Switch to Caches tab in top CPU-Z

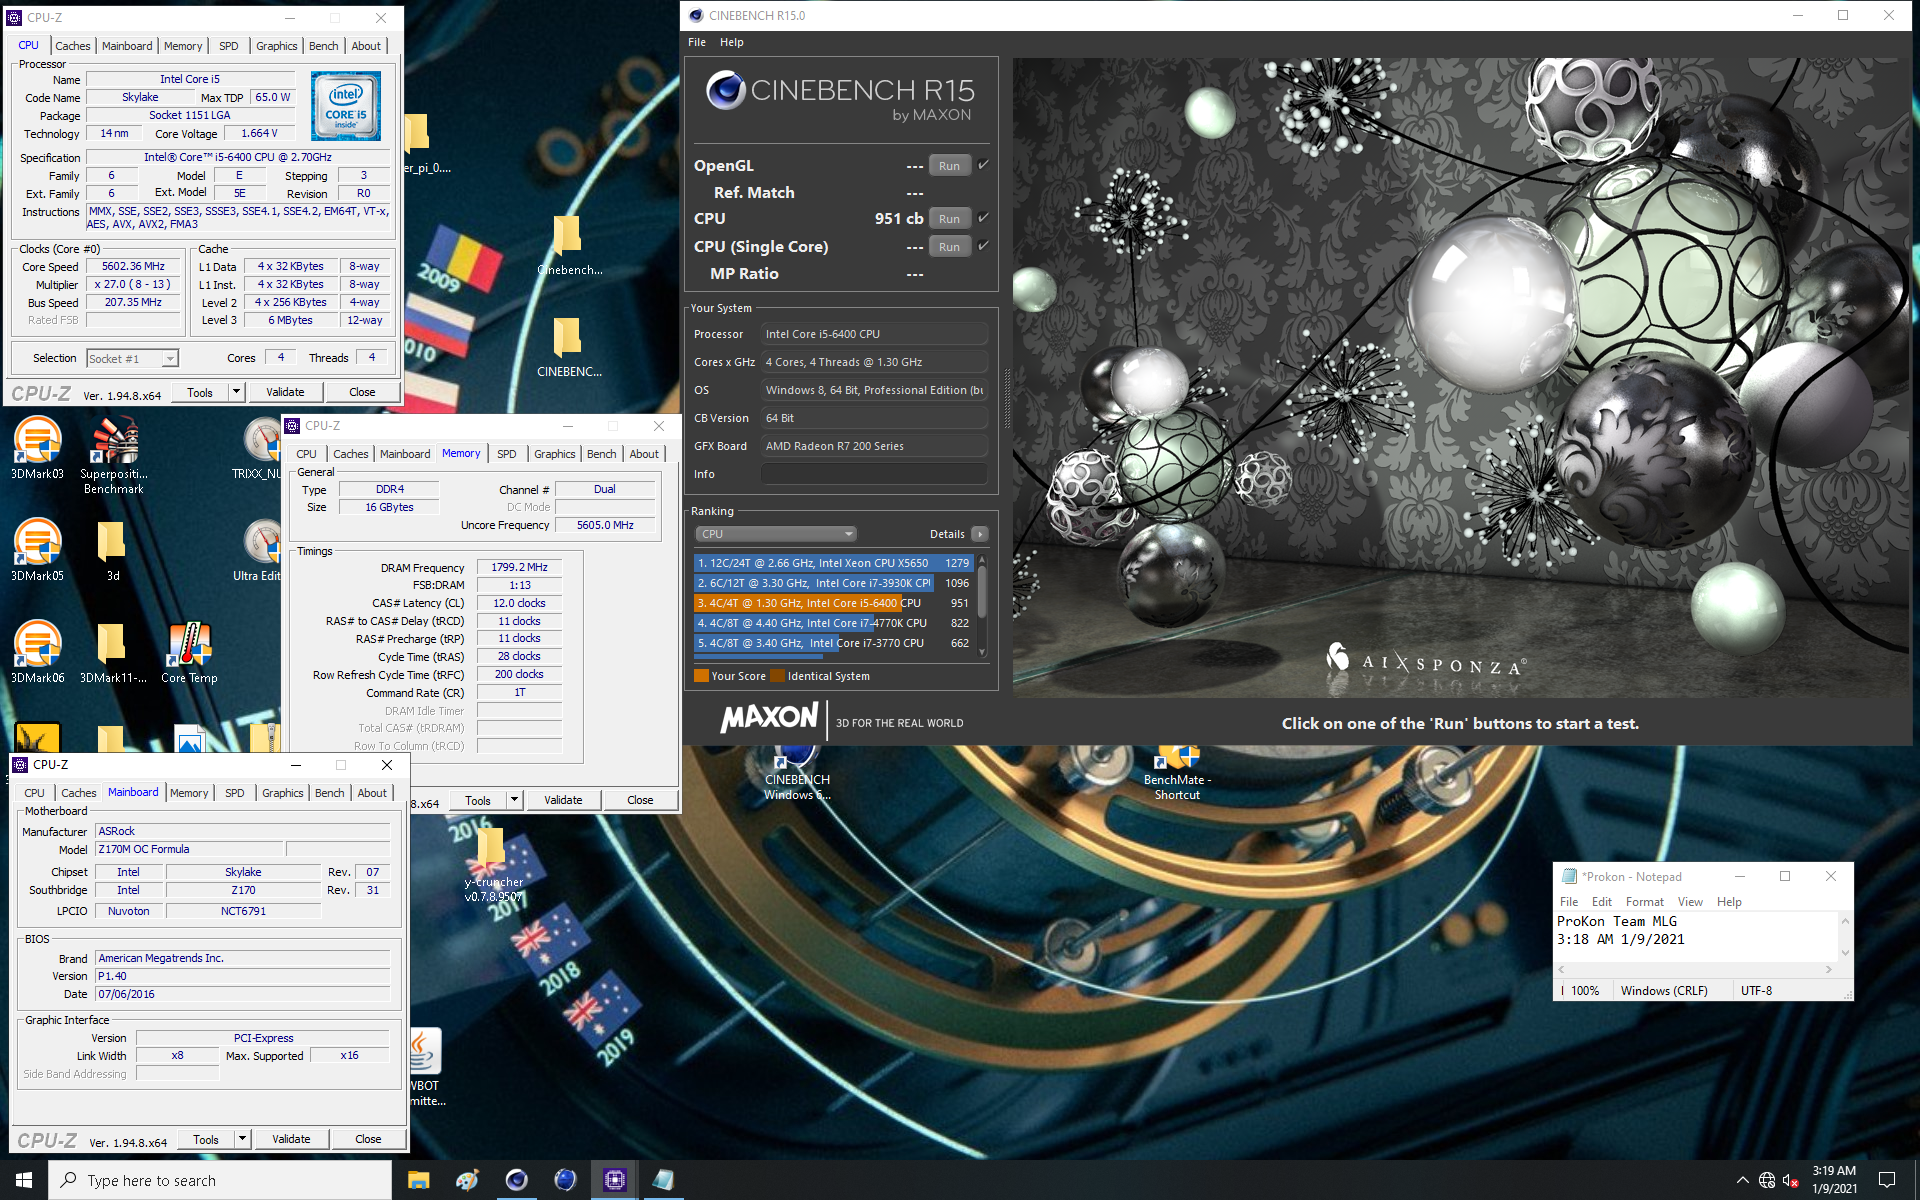point(72,46)
